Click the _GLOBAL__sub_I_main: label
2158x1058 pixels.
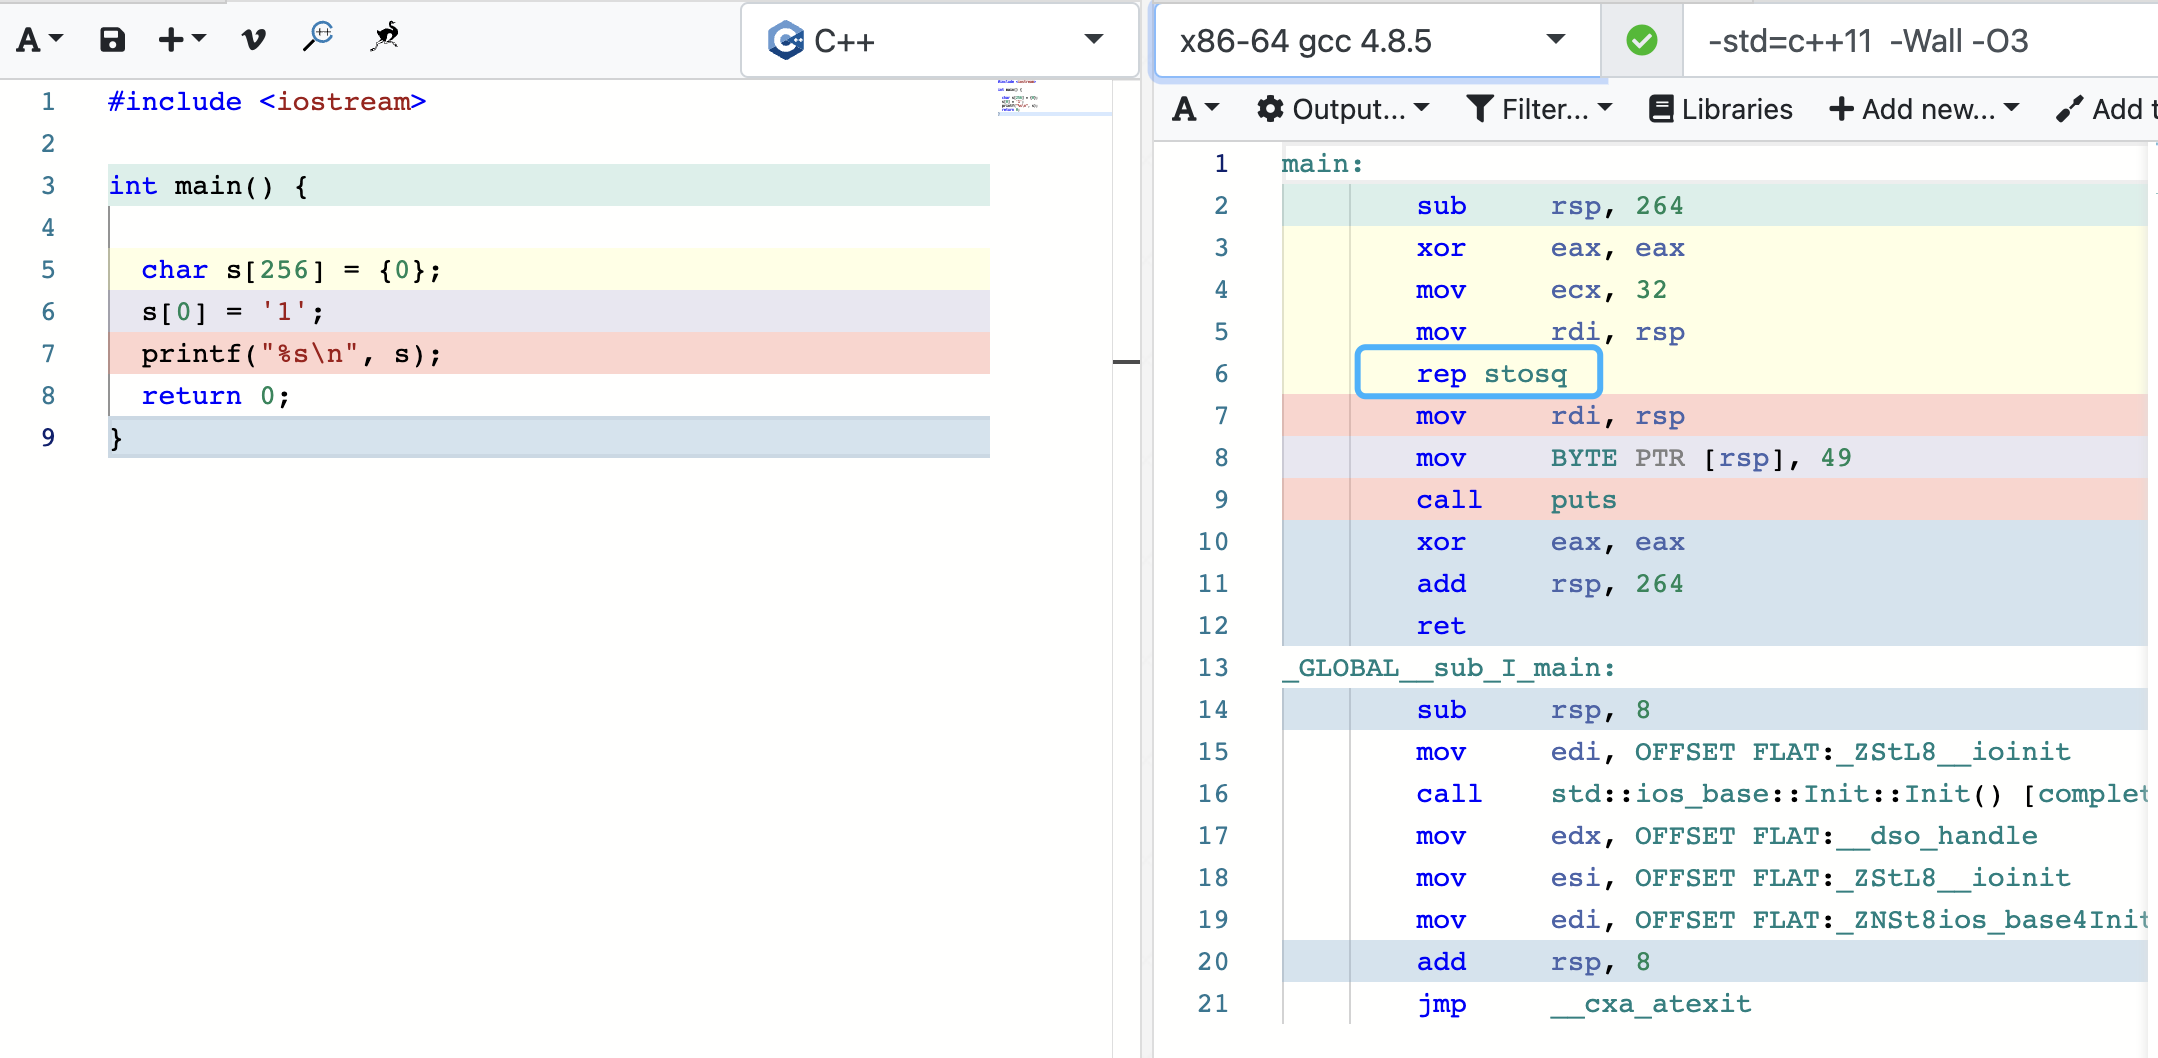1449,668
